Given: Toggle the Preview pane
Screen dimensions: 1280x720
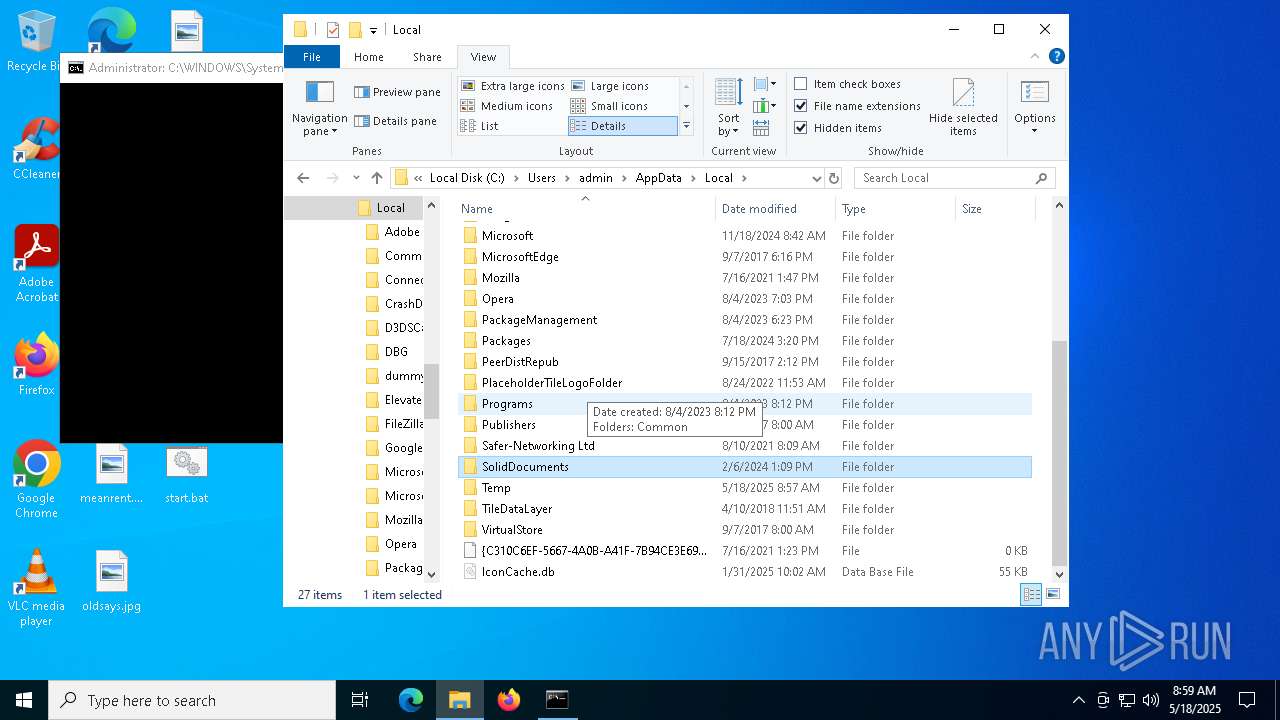Looking at the screenshot, I should [397, 92].
